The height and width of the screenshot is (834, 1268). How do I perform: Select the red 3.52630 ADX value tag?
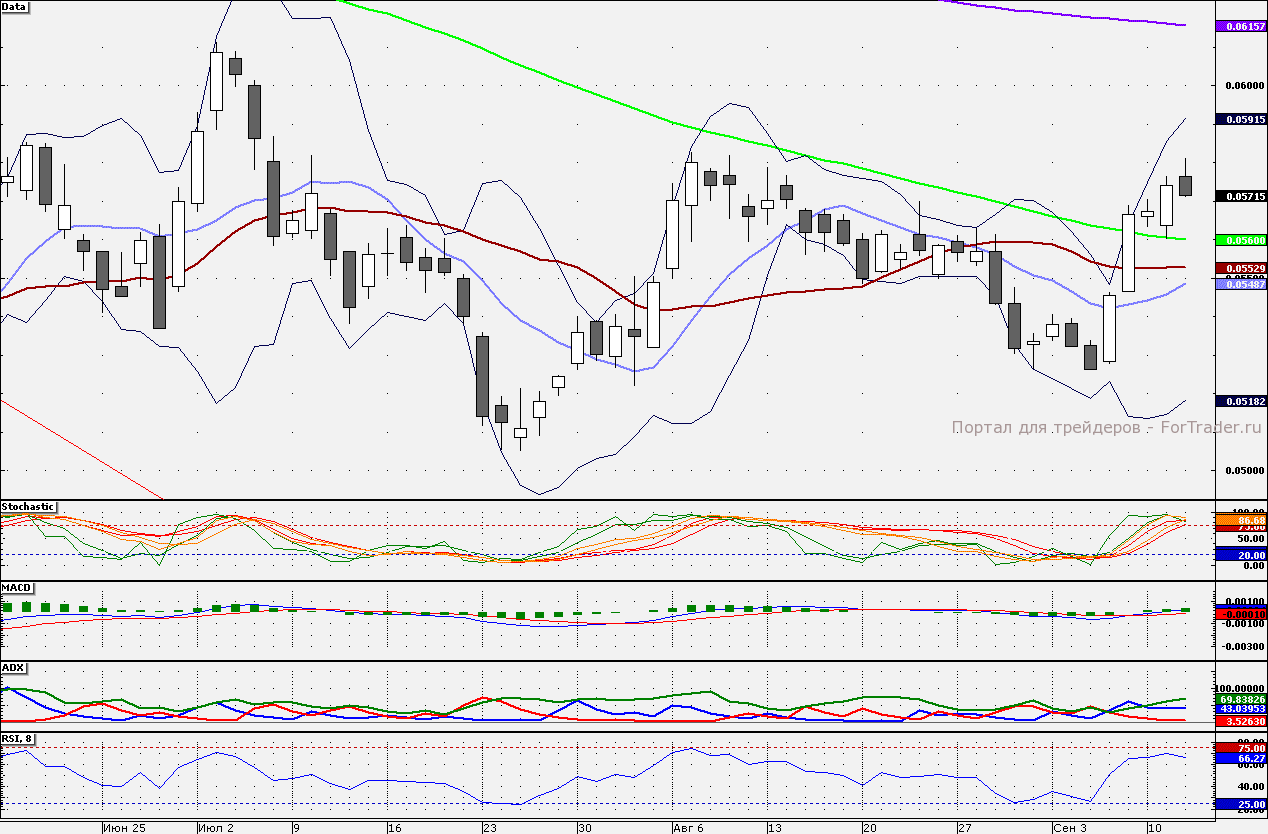(x=1240, y=721)
